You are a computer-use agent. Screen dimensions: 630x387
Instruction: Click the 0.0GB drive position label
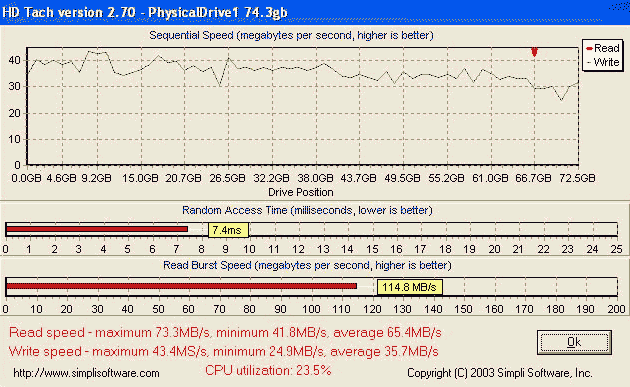point(27,178)
